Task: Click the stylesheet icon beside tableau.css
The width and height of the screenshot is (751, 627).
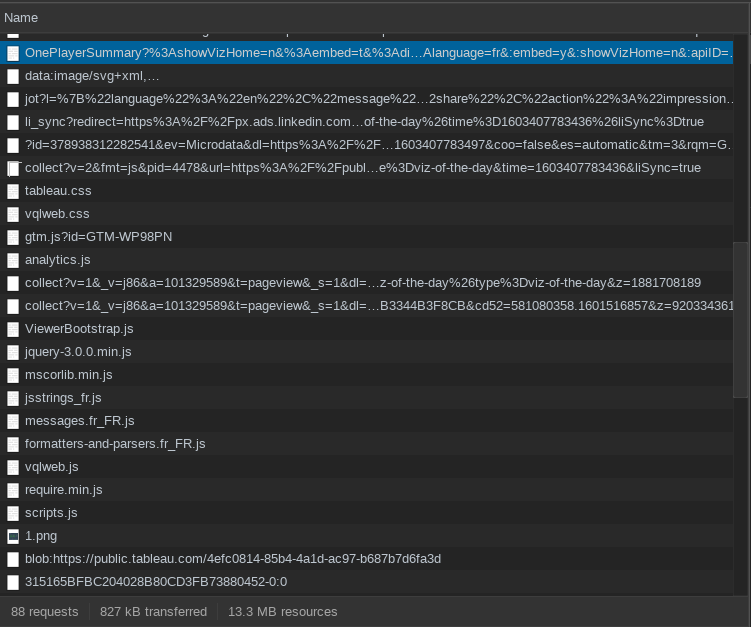Action: pos(13,191)
